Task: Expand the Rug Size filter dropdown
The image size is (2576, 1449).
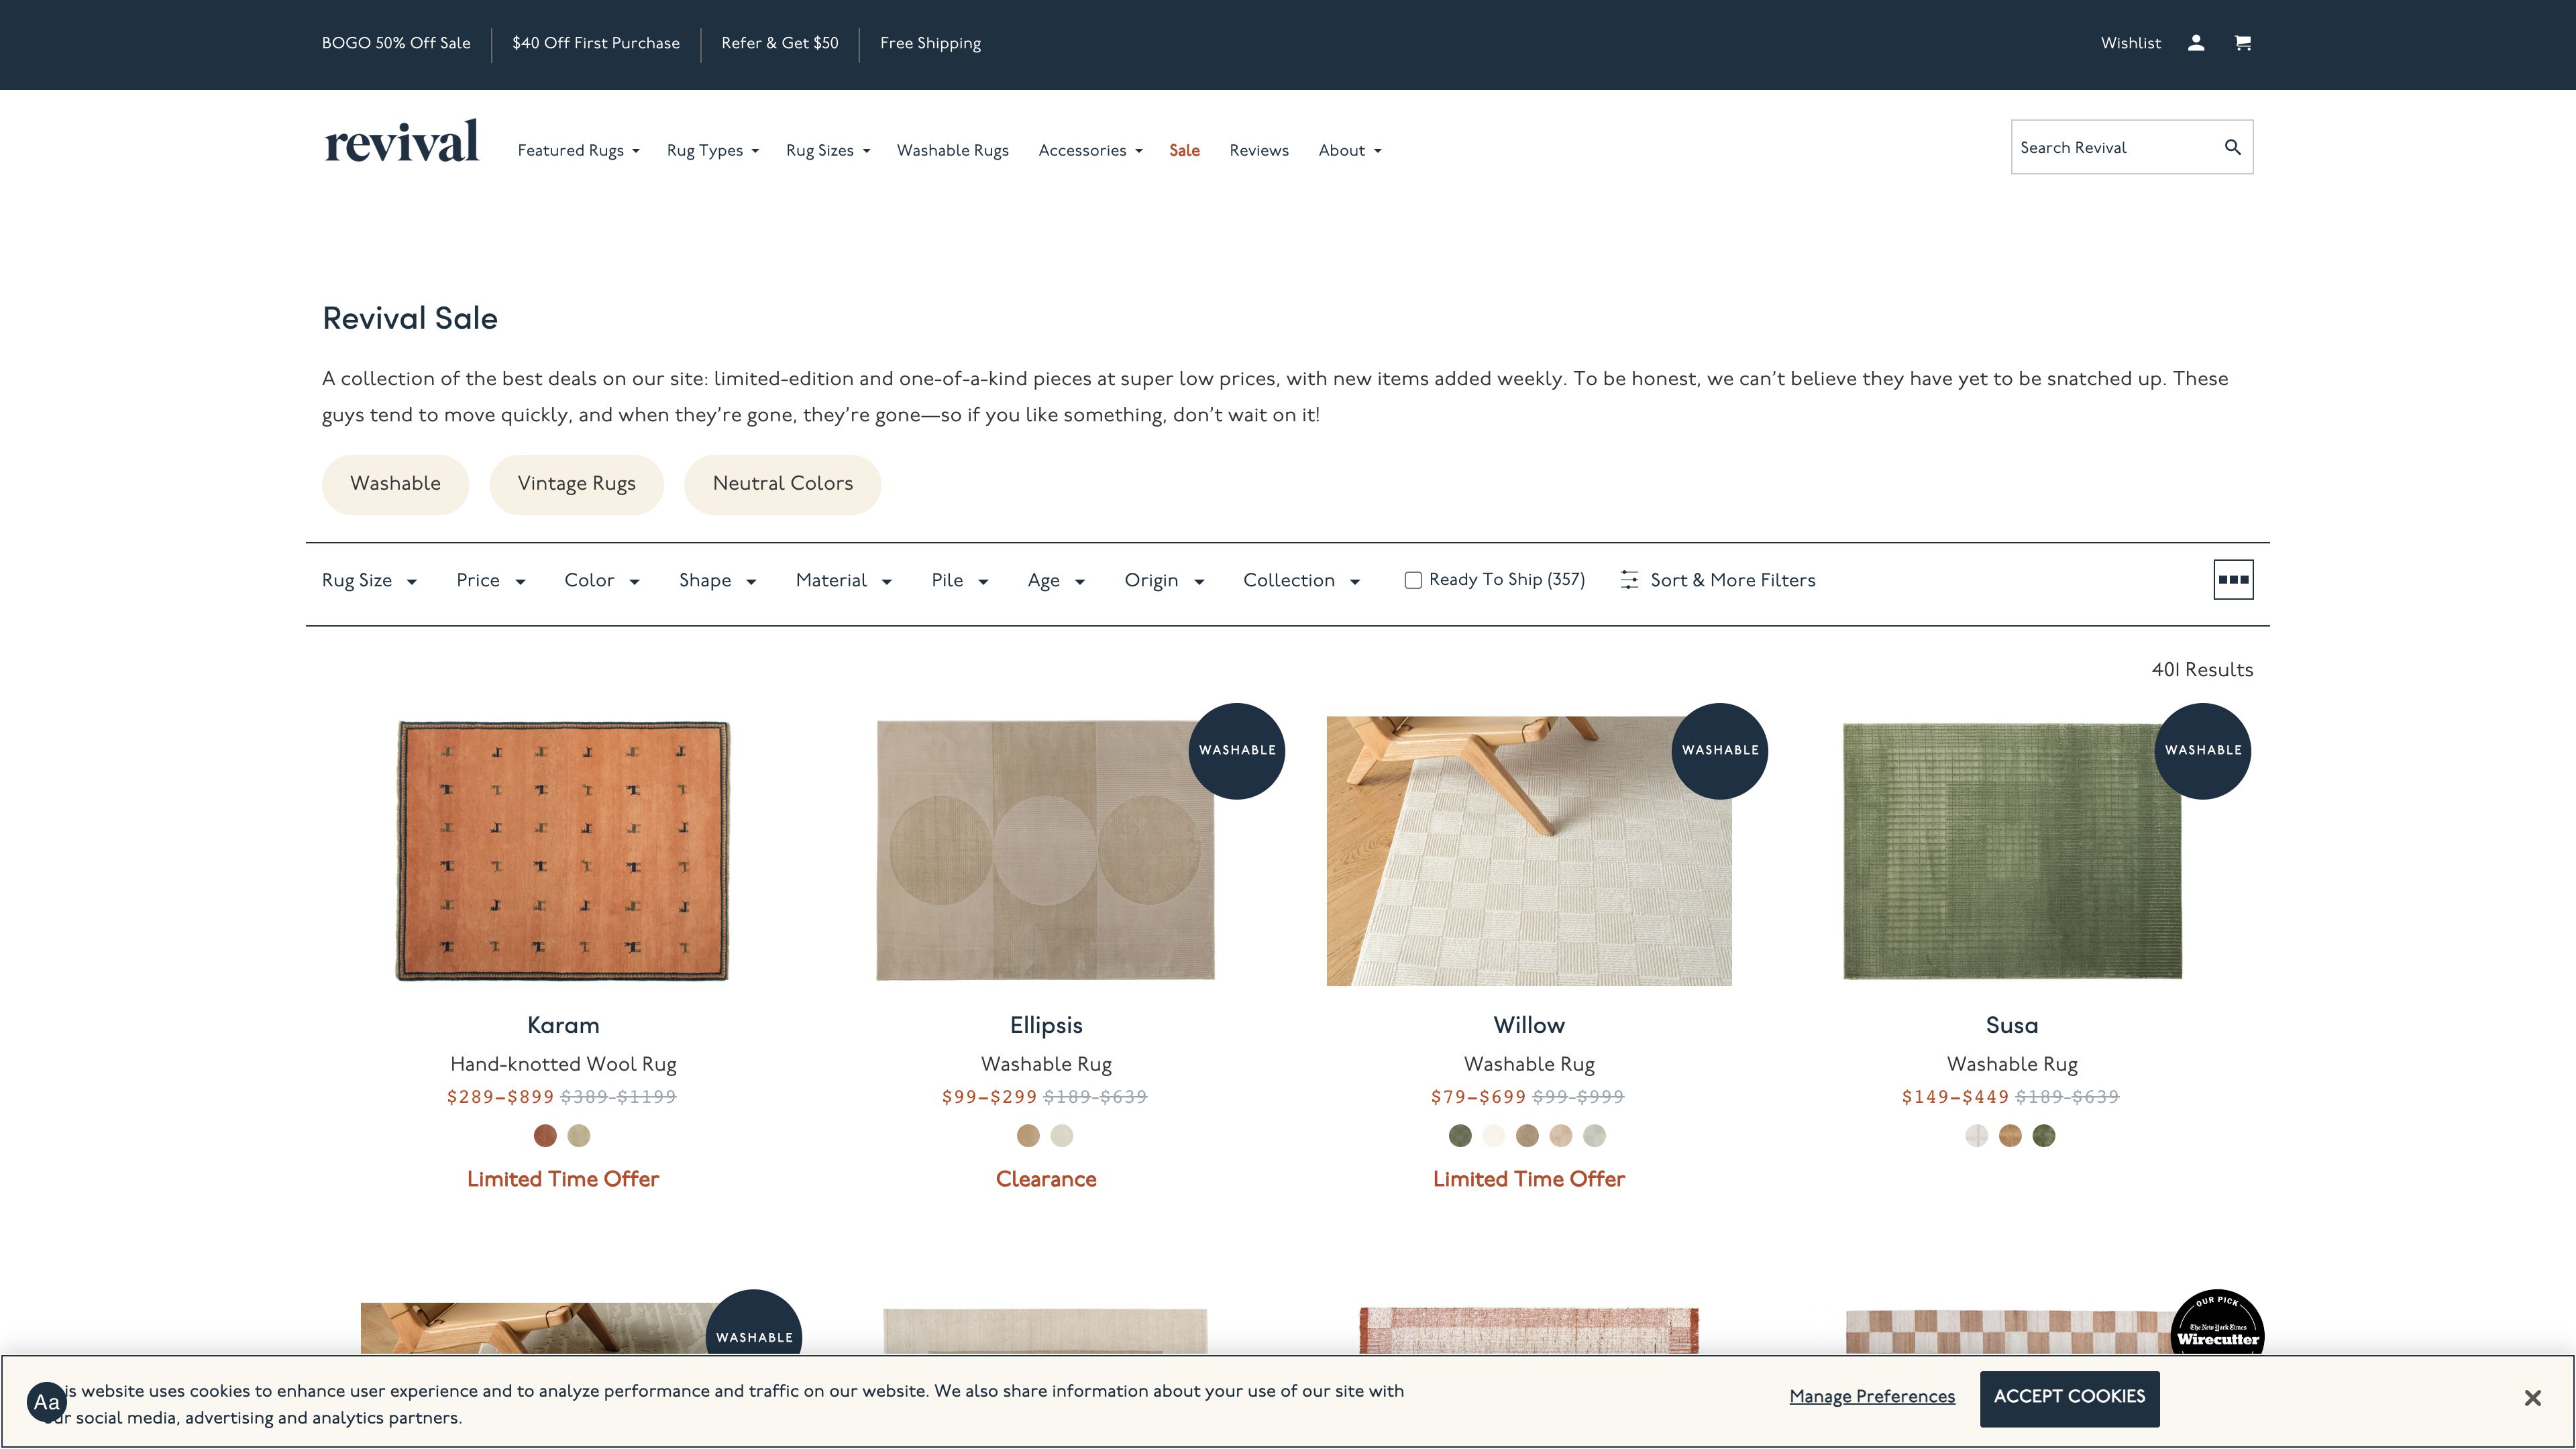Action: click(x=369, y=581)
